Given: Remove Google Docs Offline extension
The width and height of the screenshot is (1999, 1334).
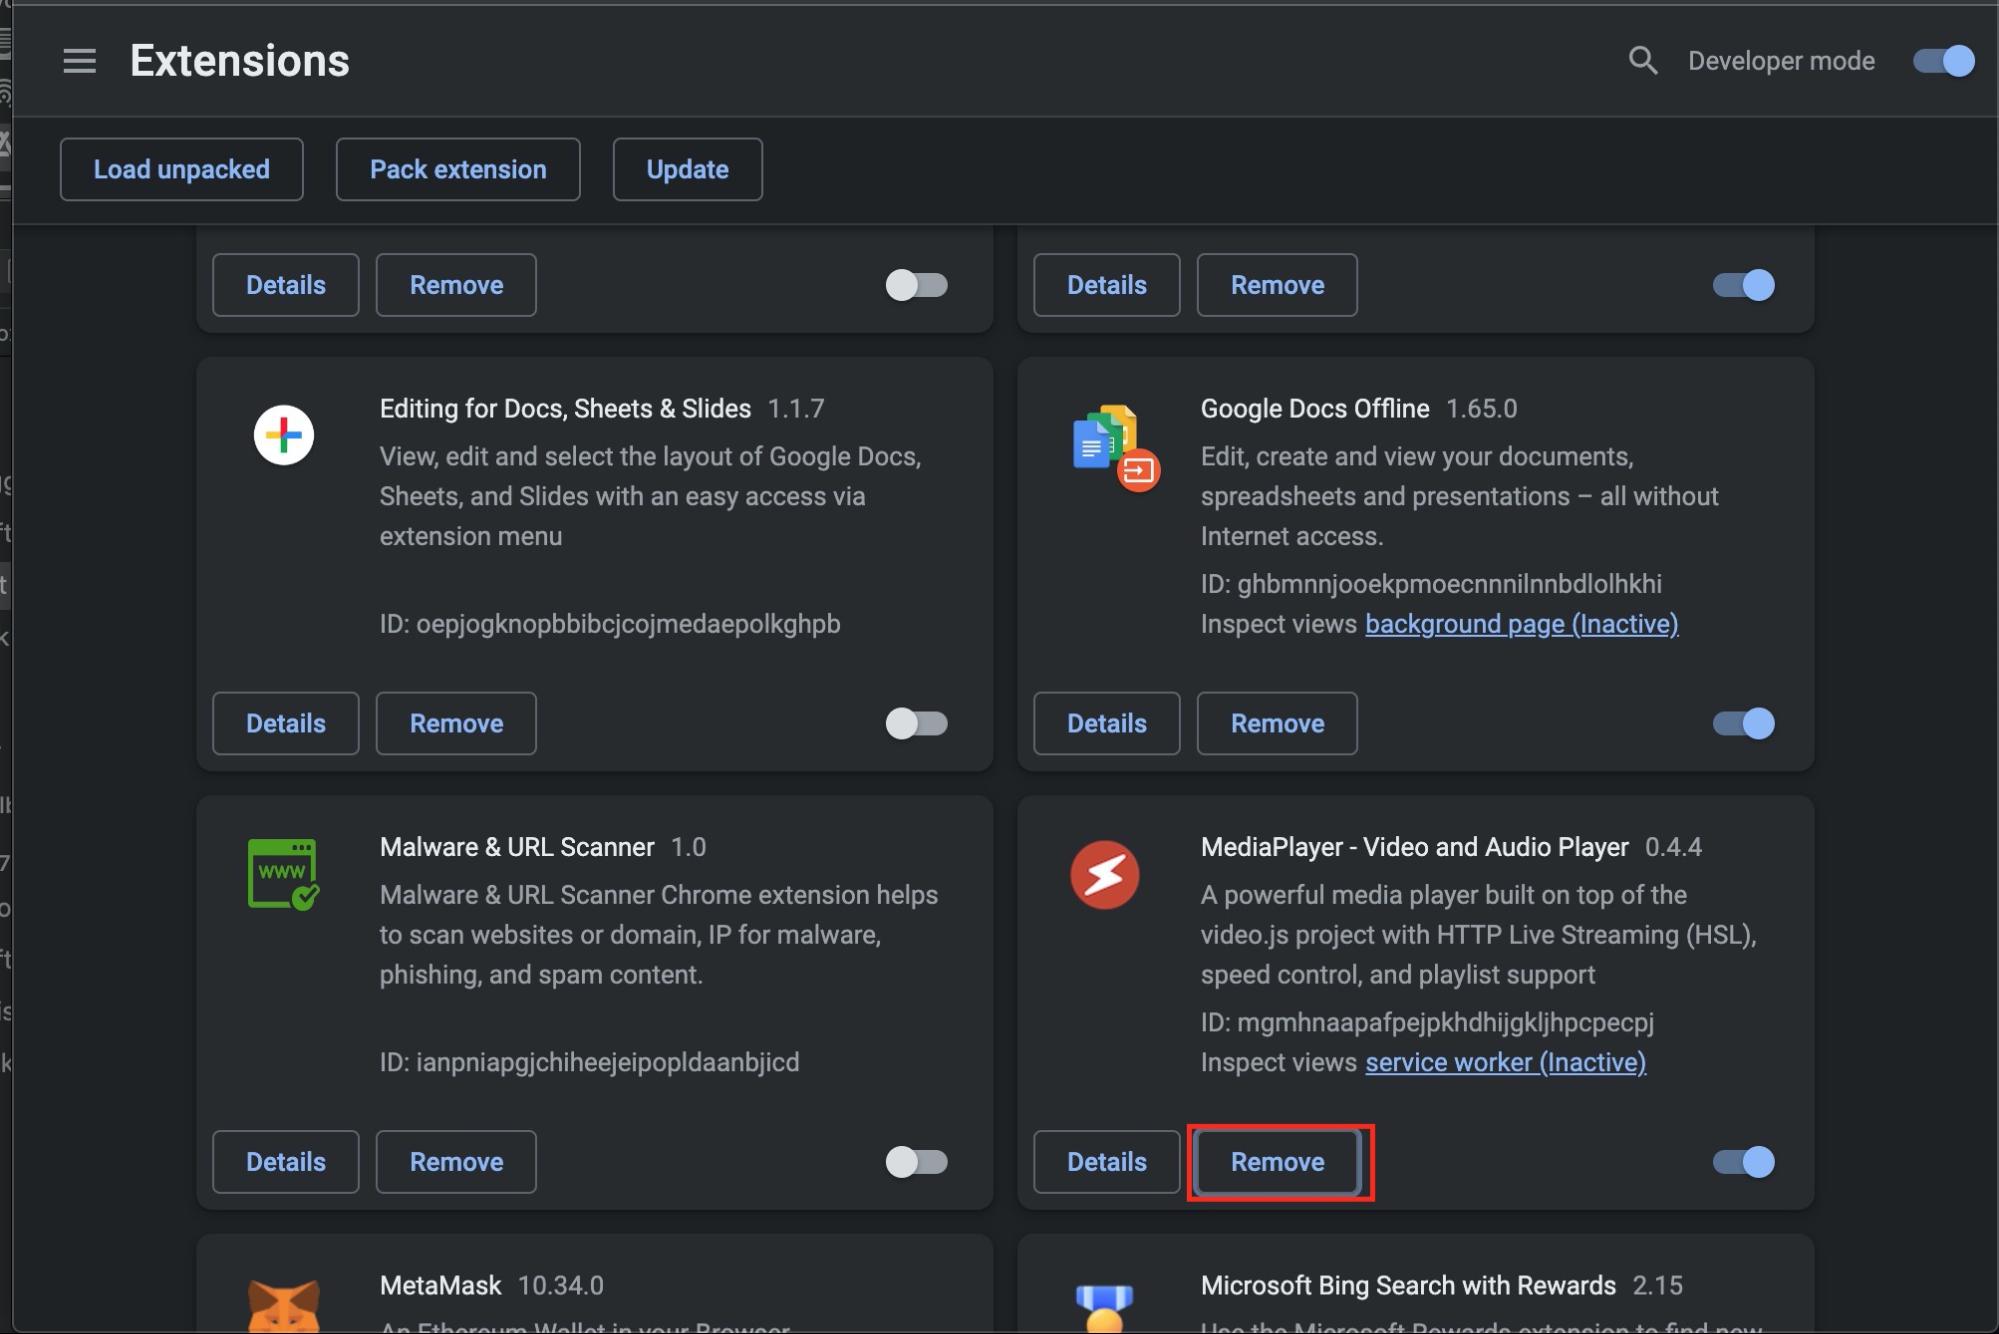Looking at the screenshot, I should pos(1277,723).
